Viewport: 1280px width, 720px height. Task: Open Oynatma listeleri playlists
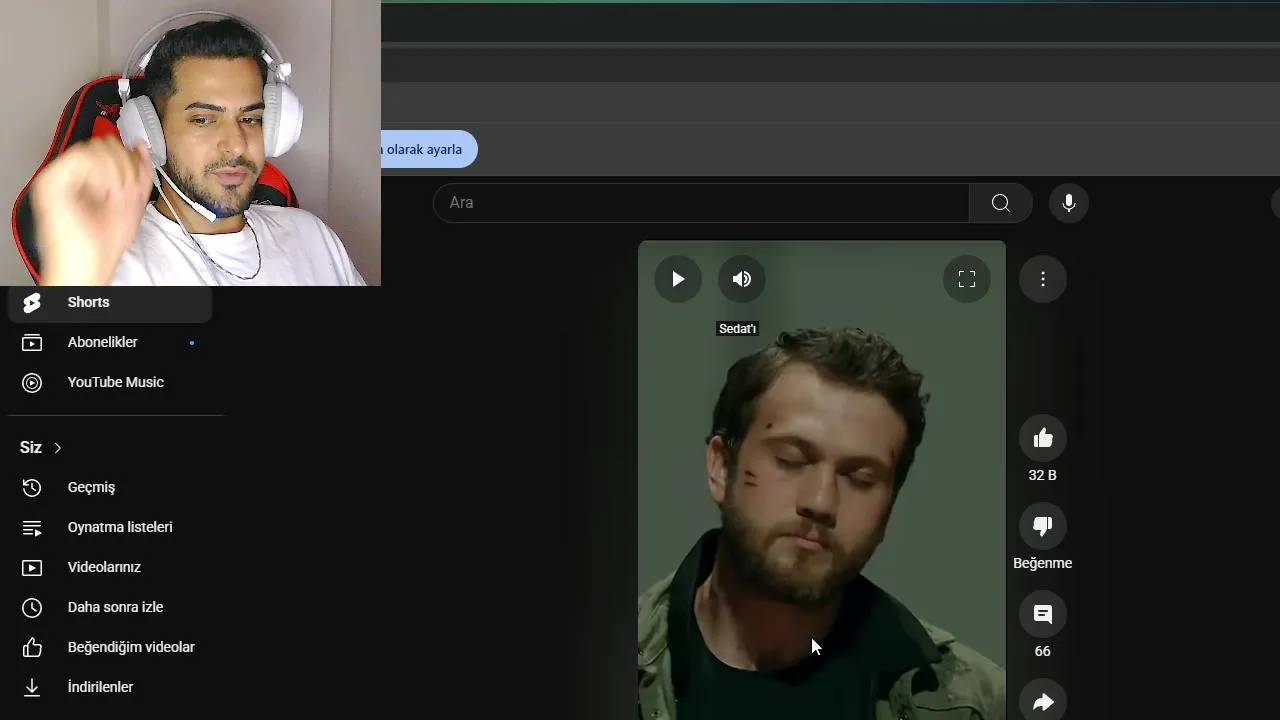click(110, 527)
